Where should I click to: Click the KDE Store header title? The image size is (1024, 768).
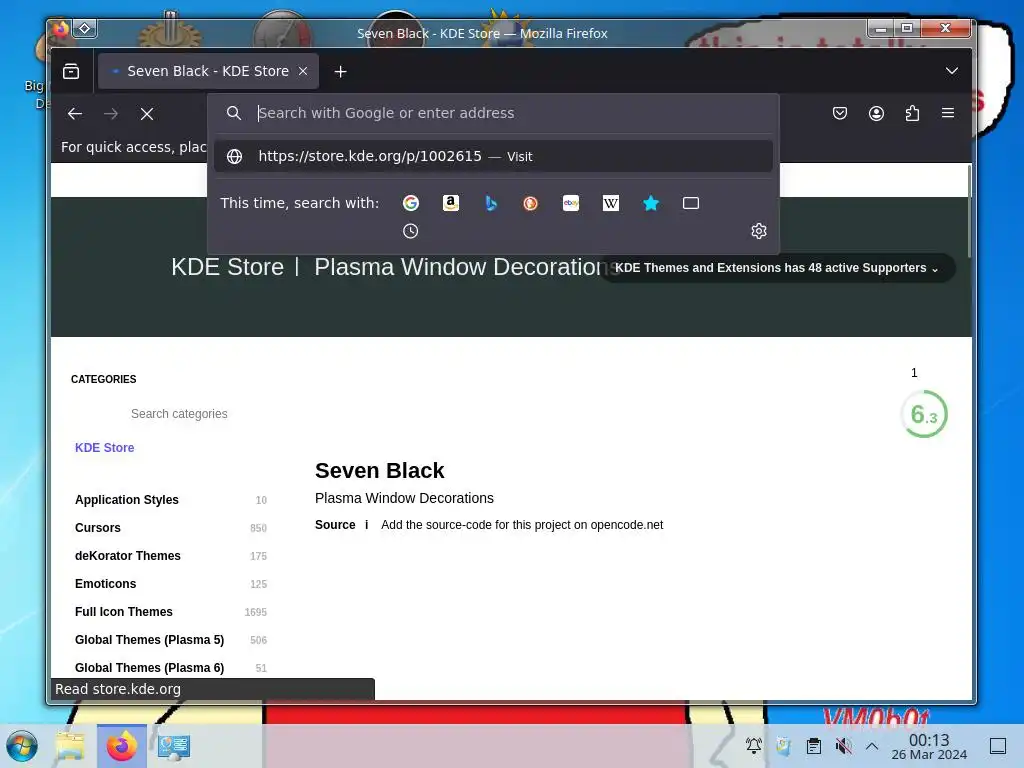[227, 267]
